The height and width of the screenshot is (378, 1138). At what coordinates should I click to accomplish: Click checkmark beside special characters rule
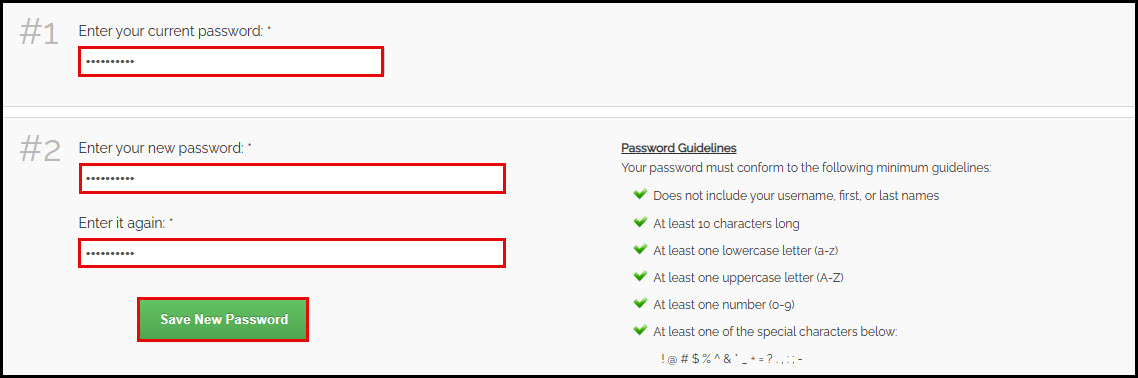[x=639, y=330]
